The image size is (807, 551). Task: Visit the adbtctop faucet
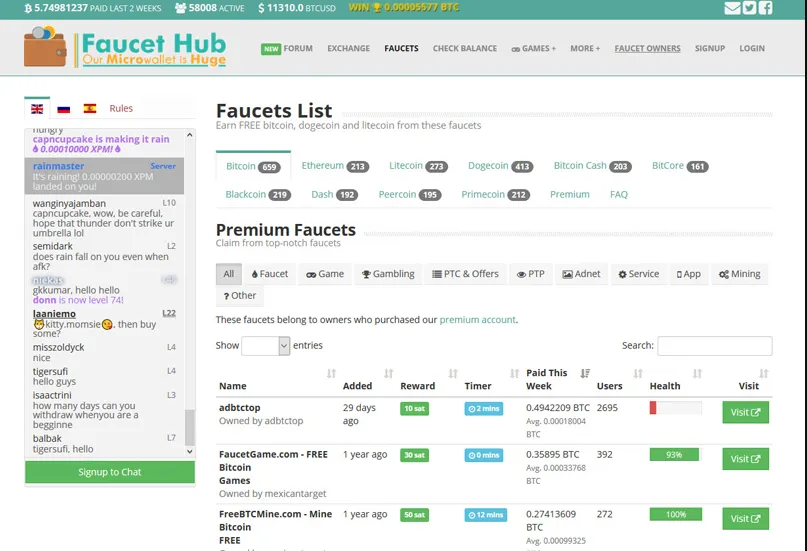point(745,412)
